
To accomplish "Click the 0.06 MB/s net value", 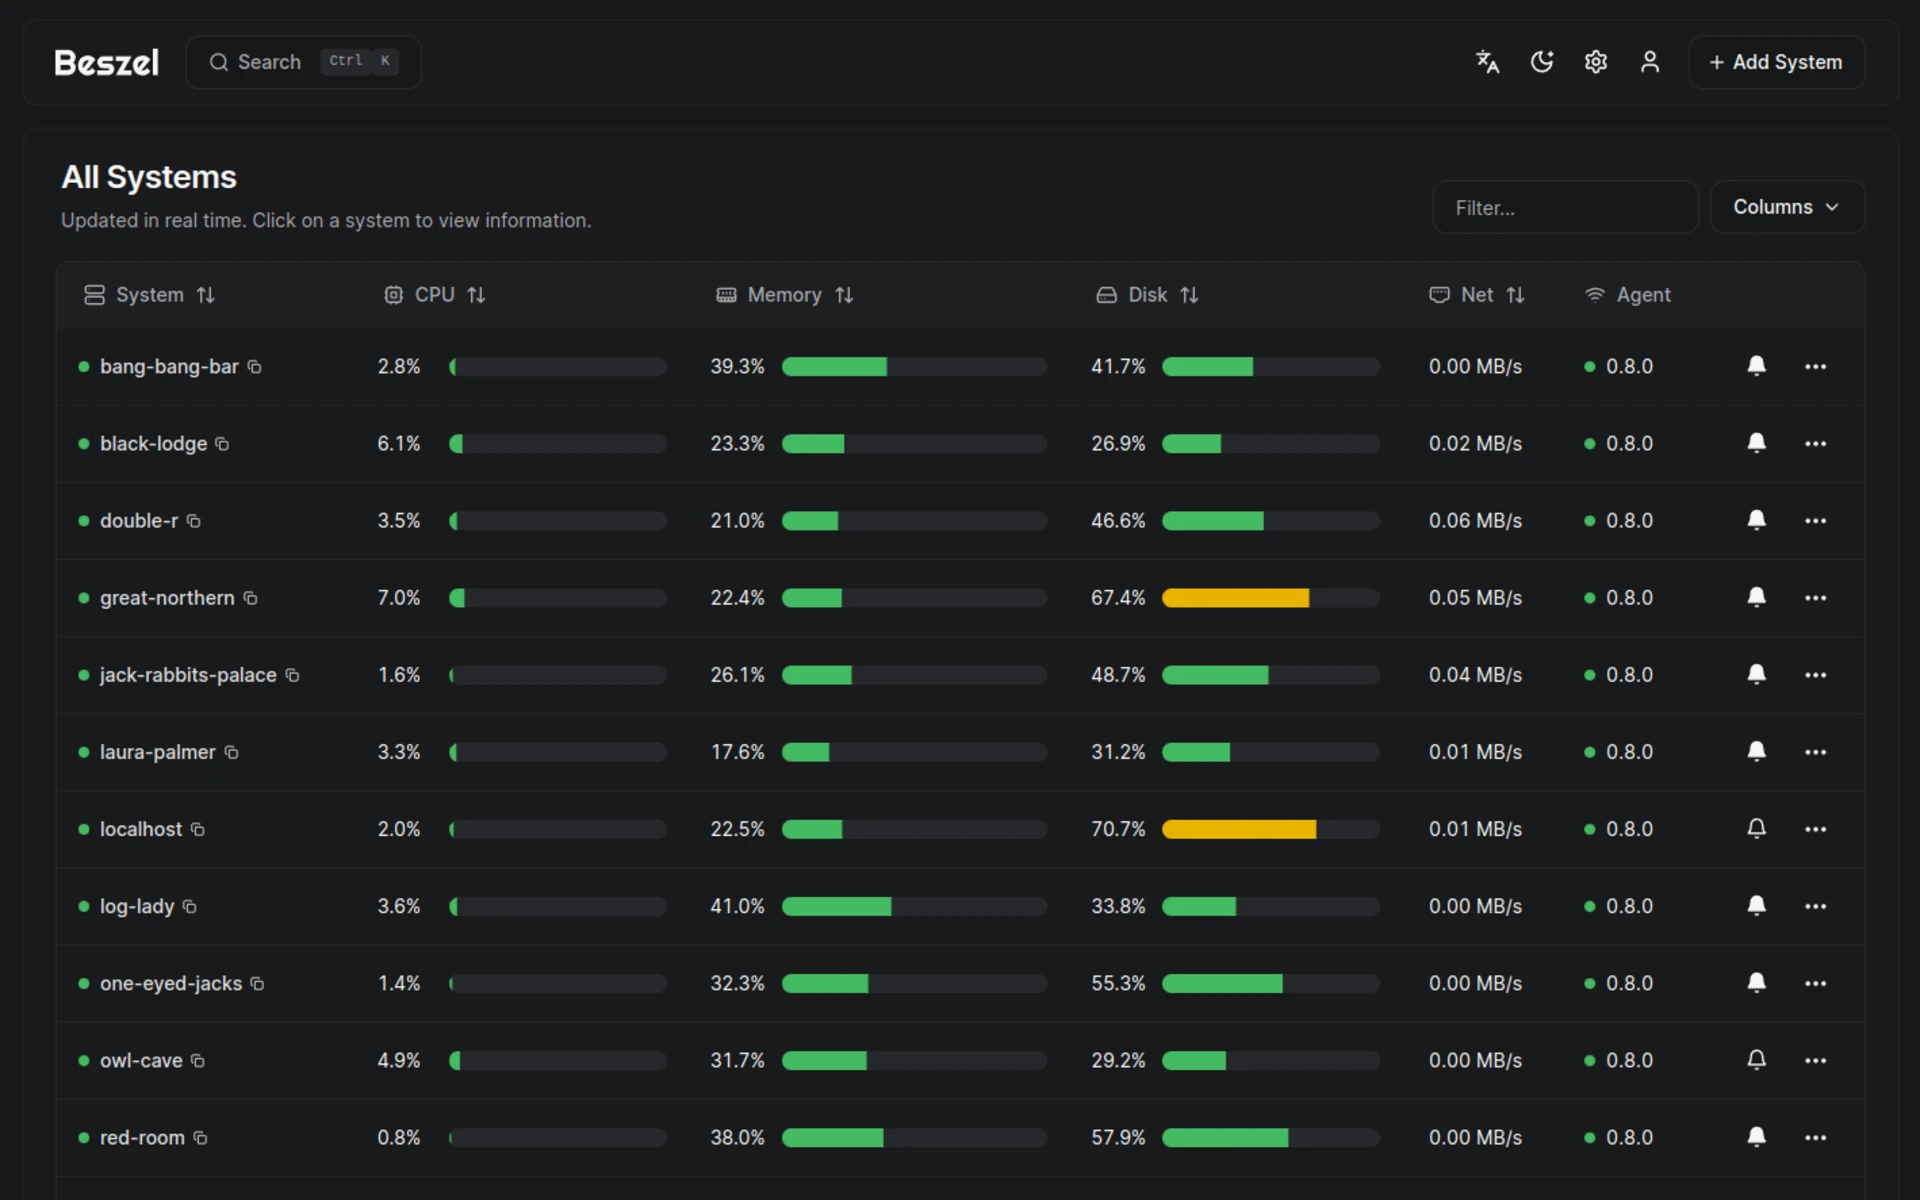I will point(1475,521).
